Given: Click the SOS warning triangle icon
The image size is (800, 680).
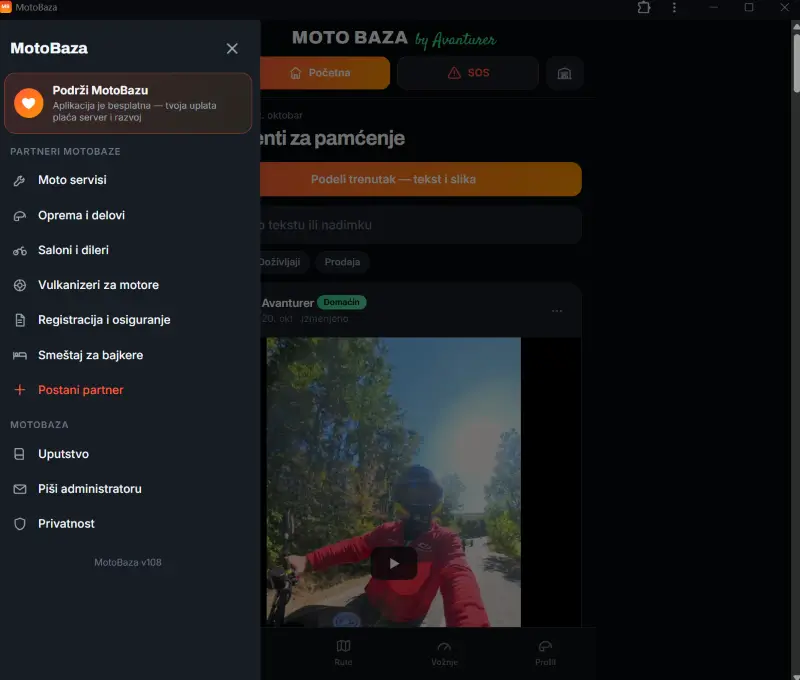Looking at the screenshot, I should [x=454, y=73].
